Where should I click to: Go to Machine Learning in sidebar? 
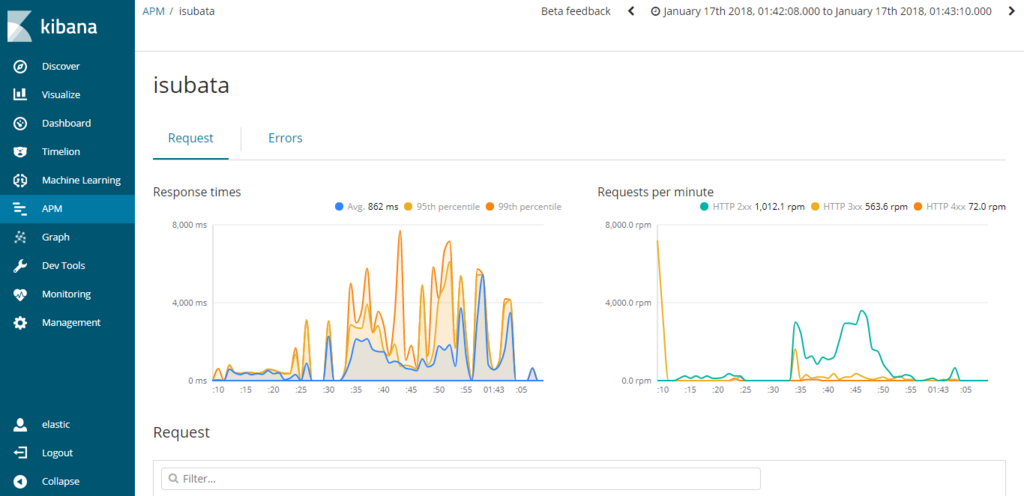81,180
